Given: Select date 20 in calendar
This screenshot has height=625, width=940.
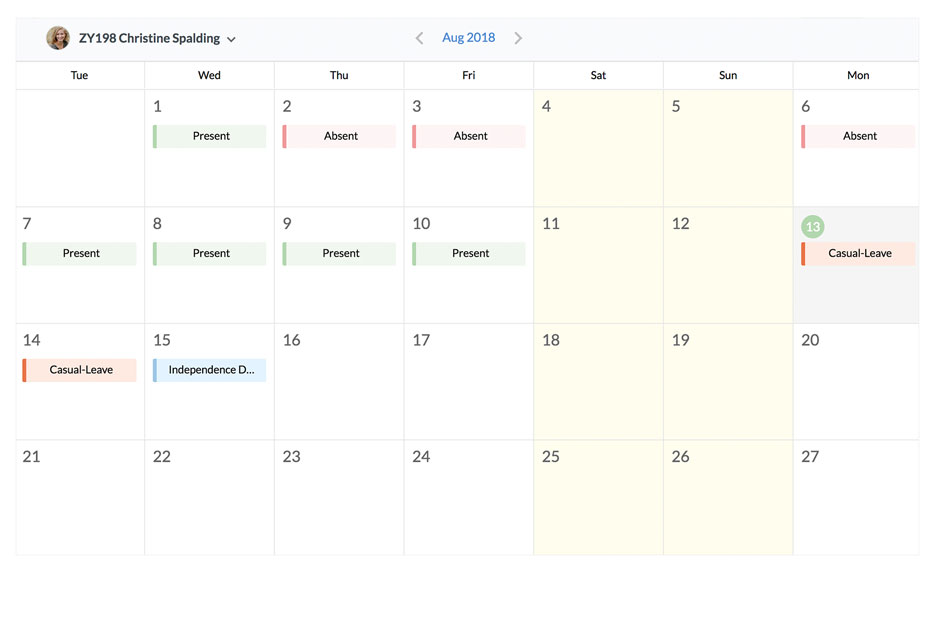Looking at the screenshot, I should click(856, 382).
